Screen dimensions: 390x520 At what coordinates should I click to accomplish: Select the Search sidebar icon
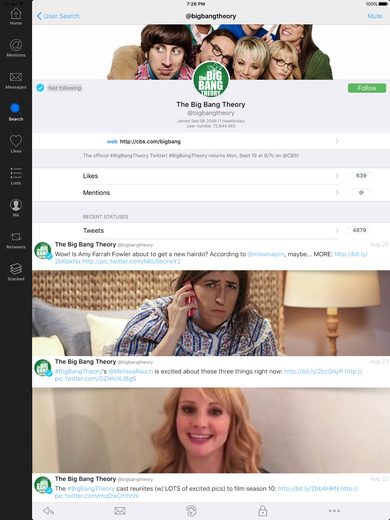[16, 112]
